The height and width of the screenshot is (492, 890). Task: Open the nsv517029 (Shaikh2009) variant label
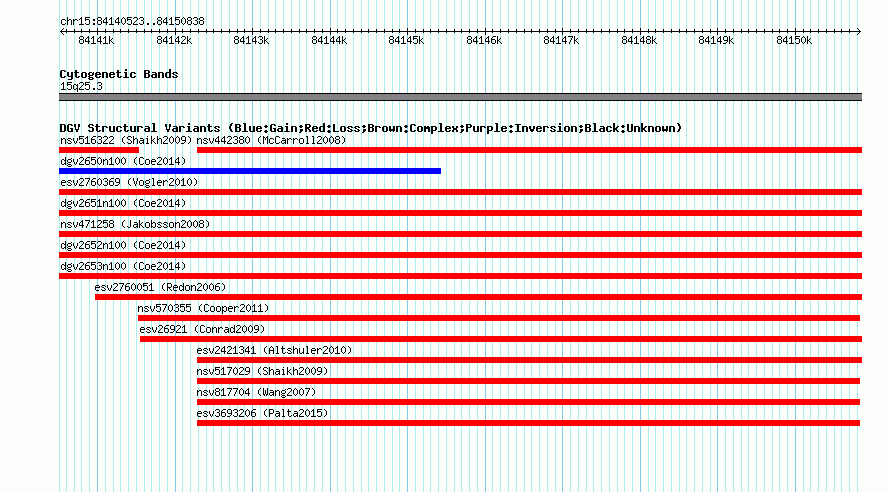[x=262, y=371]
